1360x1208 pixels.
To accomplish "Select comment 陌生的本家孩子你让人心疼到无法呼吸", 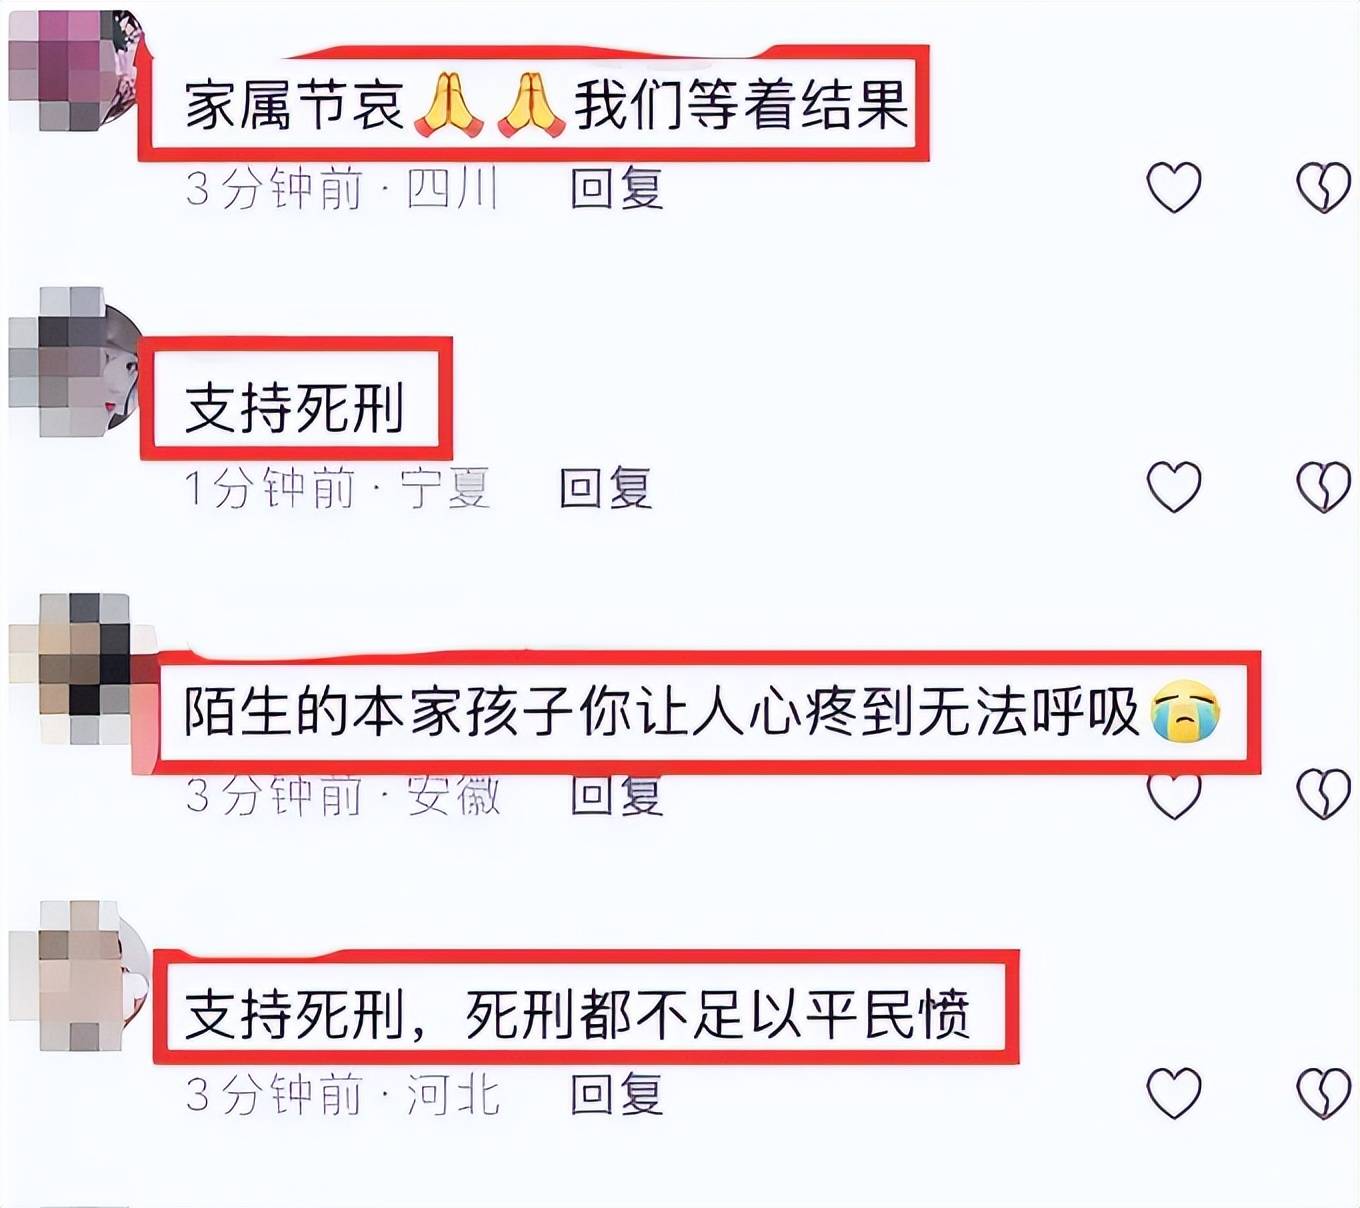I will click(x=702, y=711).
